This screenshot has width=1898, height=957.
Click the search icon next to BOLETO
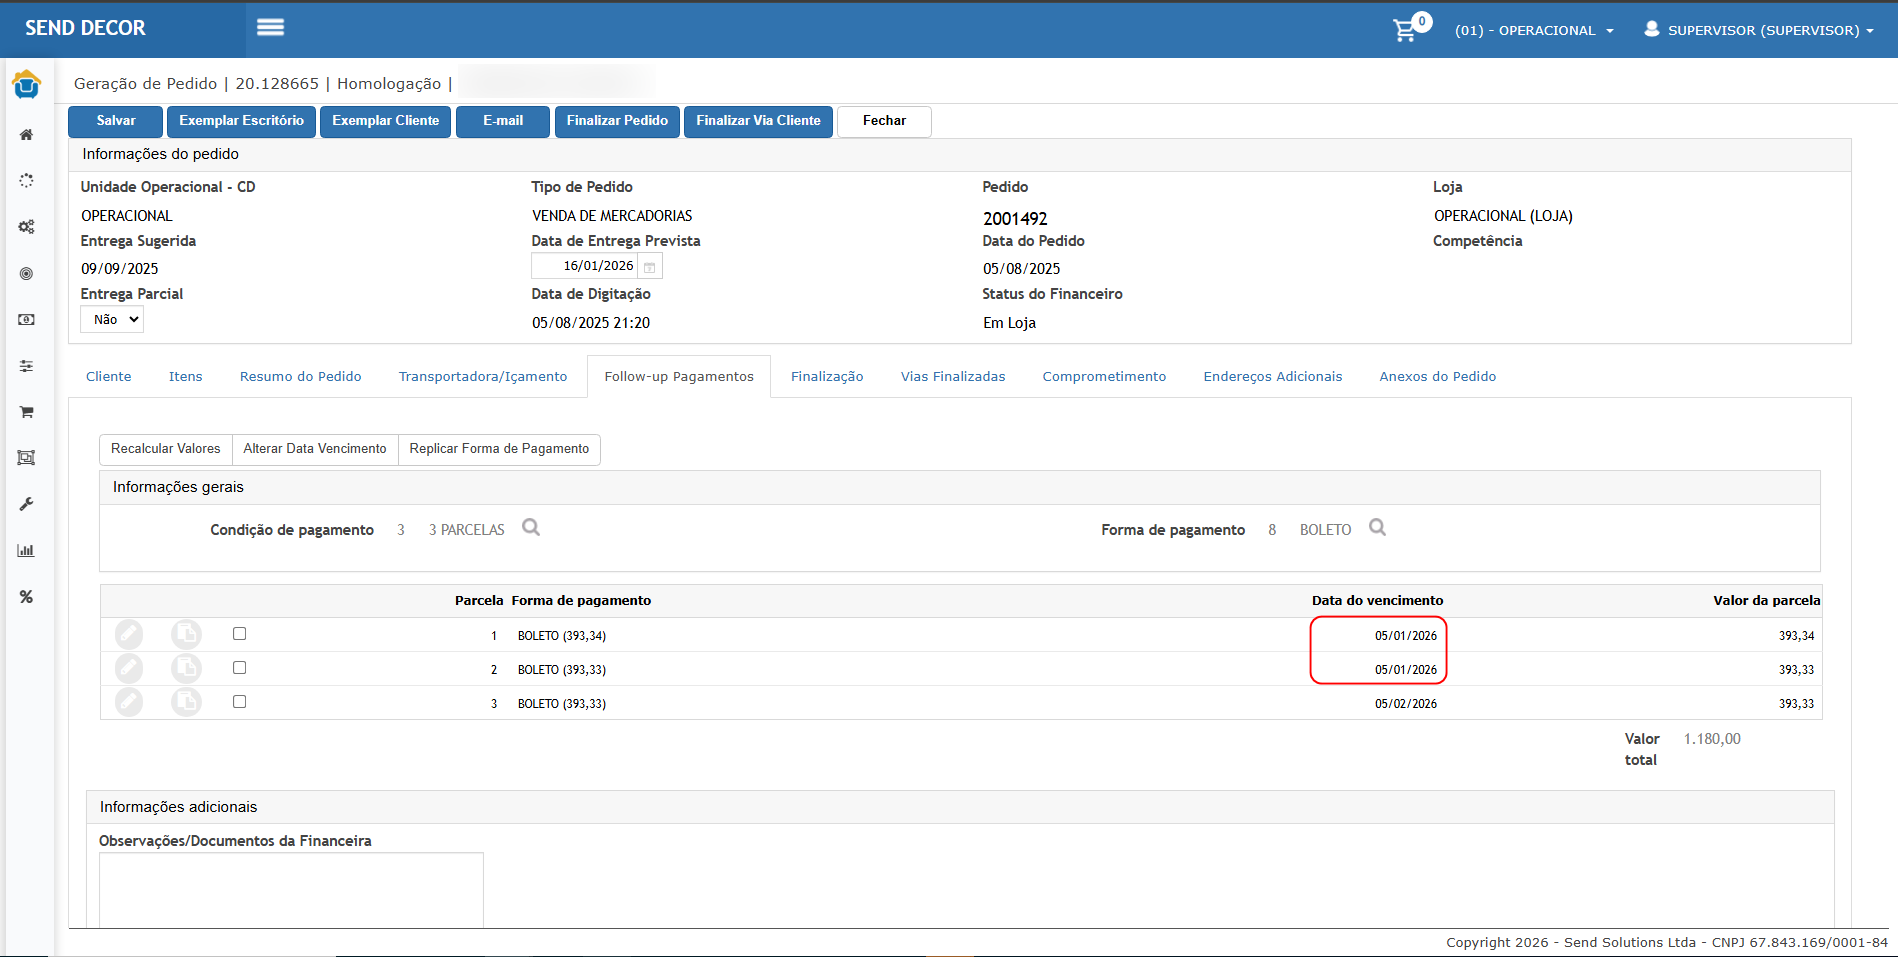(1377, 528)
